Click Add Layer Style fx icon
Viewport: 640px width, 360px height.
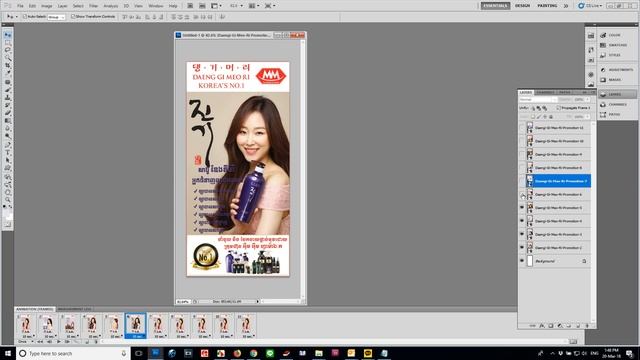click(542, 326)
